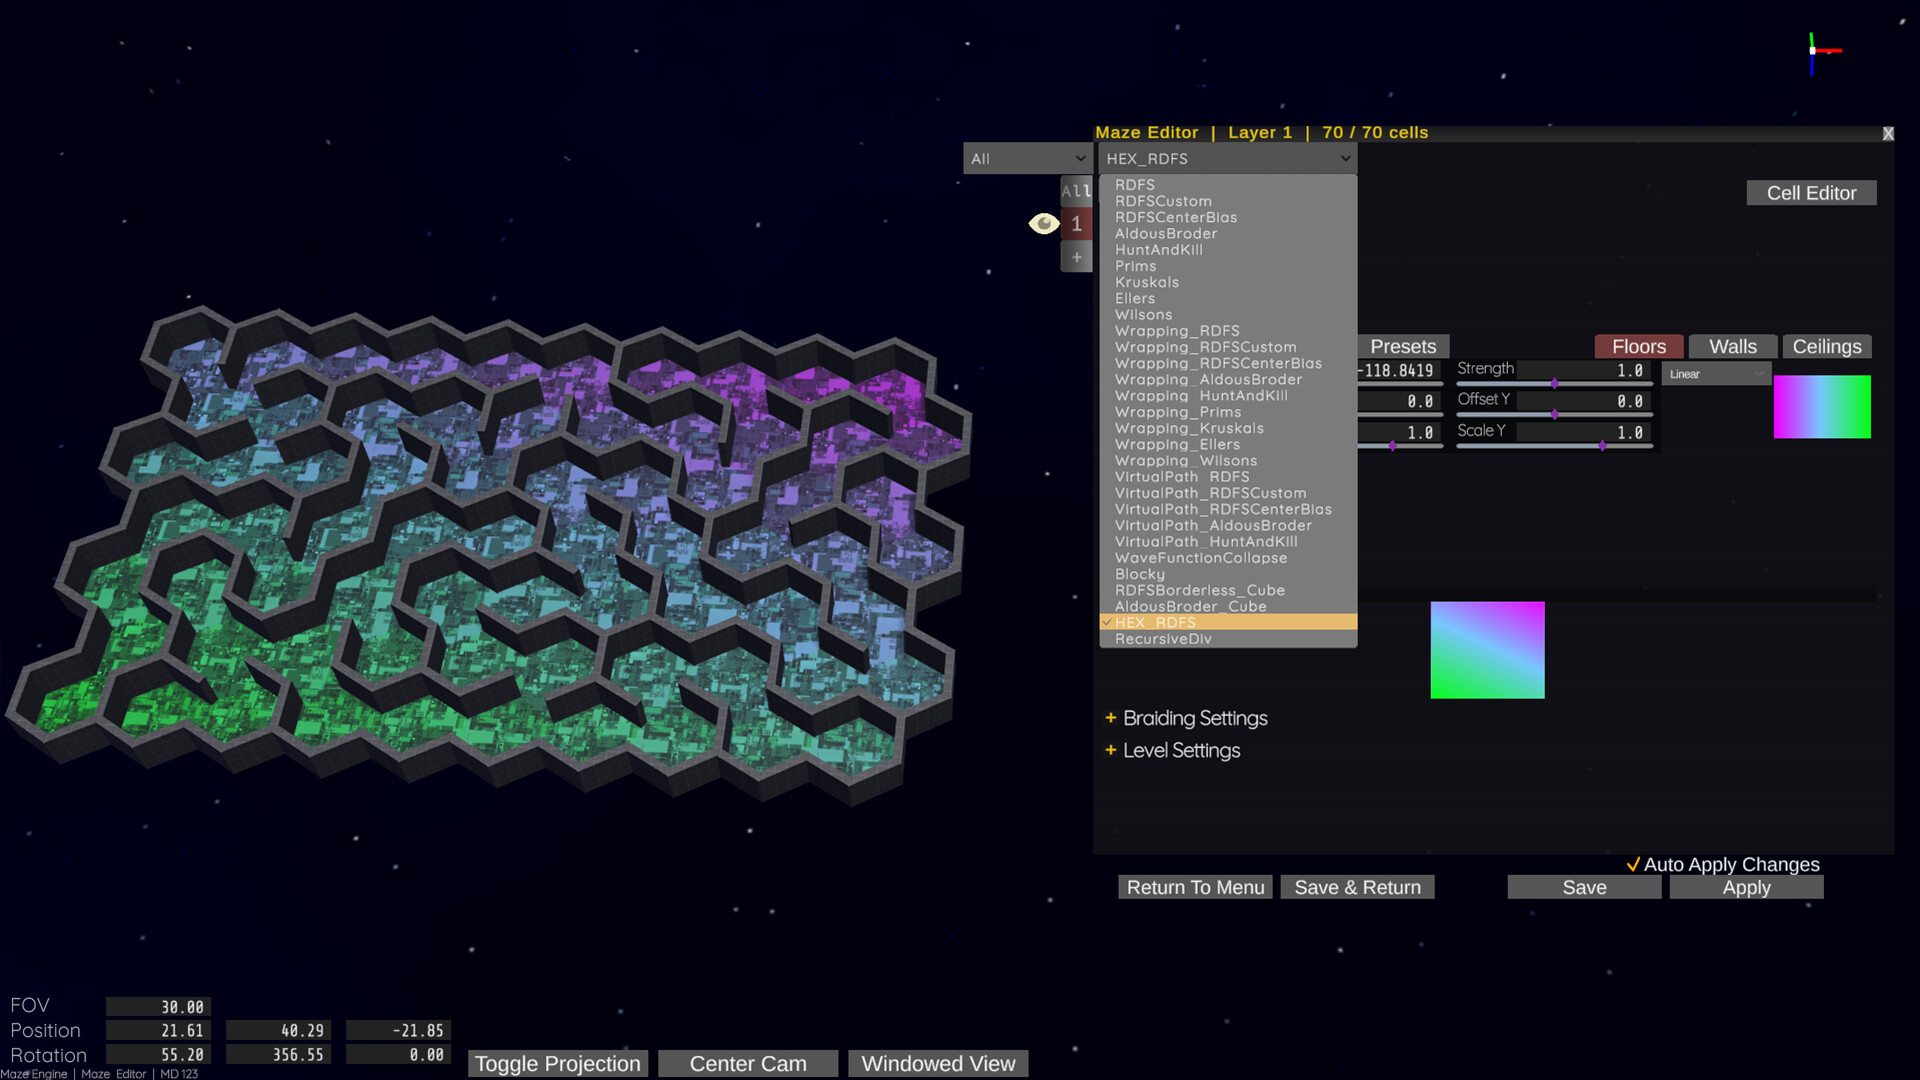Image resolution: width=1920 pixels, height=1080 pixels.
Task: Click the magenta-to-green gradient swatch
Action: [1822, 406]
